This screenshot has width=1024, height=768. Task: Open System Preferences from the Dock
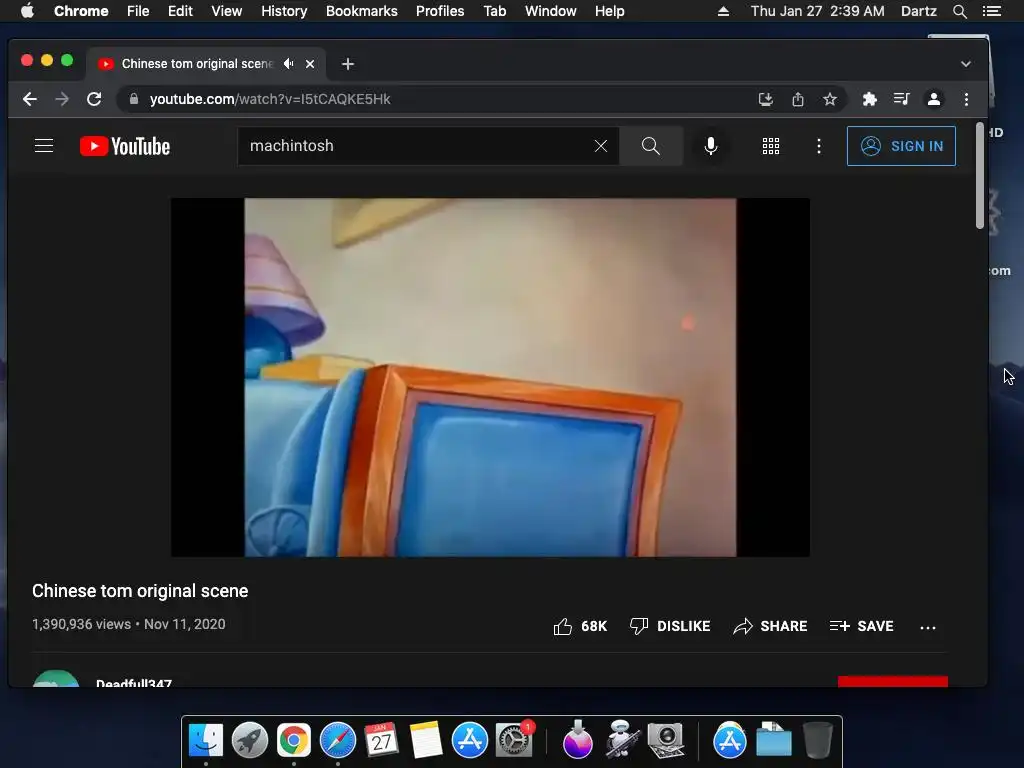click(x=514, y=741)
